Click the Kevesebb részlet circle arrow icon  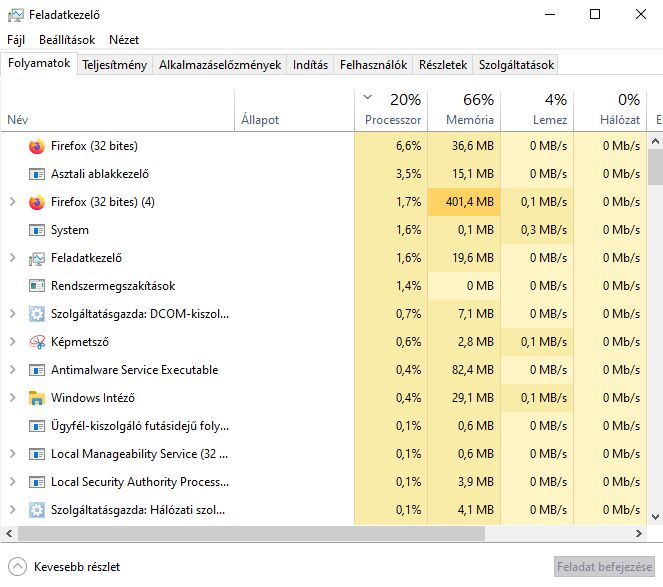click(17, 567)
